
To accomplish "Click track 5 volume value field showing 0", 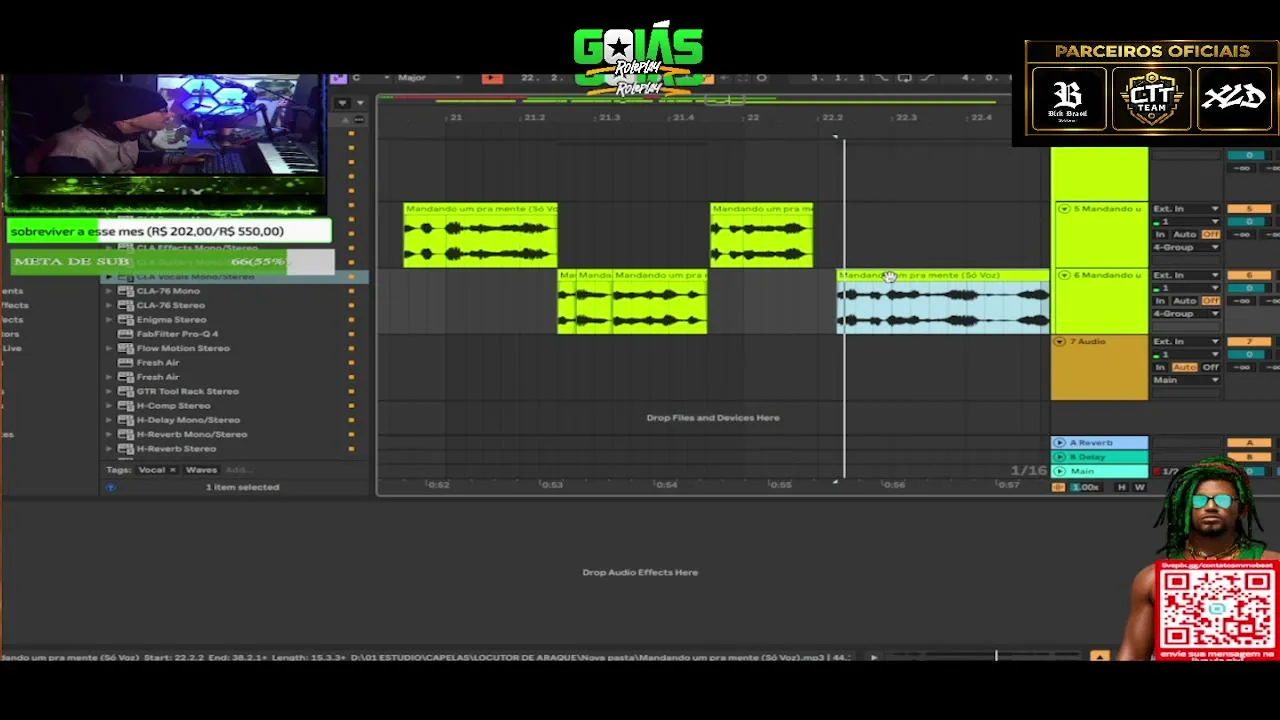I will 1249,222.
